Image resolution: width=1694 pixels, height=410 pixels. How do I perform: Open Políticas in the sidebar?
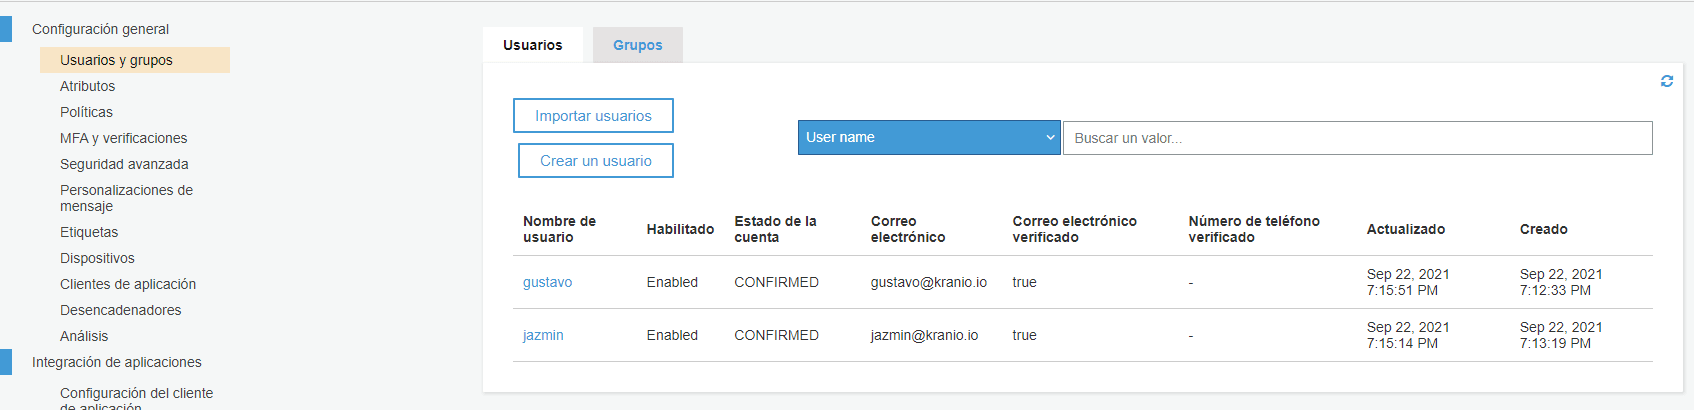(86, 112)
